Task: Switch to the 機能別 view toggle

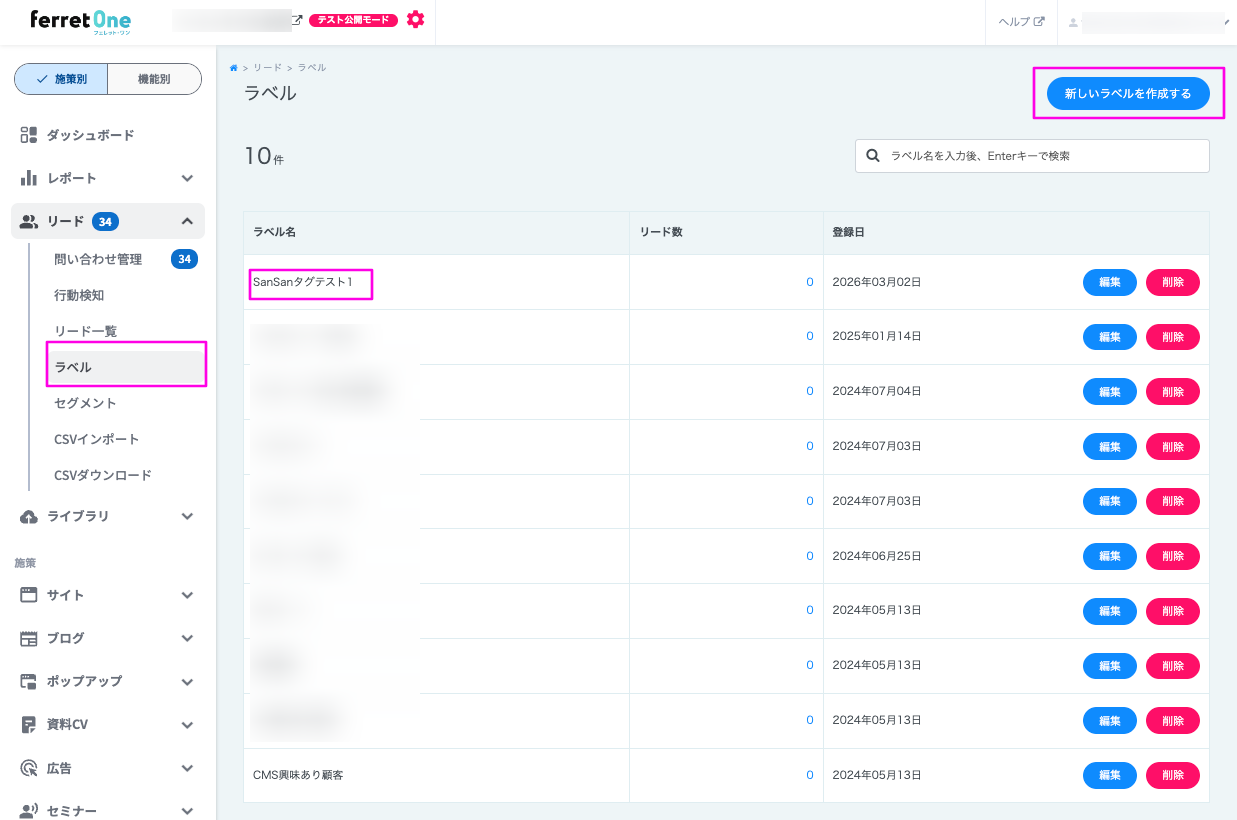Action: pyautogui.click(x=154, y=79)
